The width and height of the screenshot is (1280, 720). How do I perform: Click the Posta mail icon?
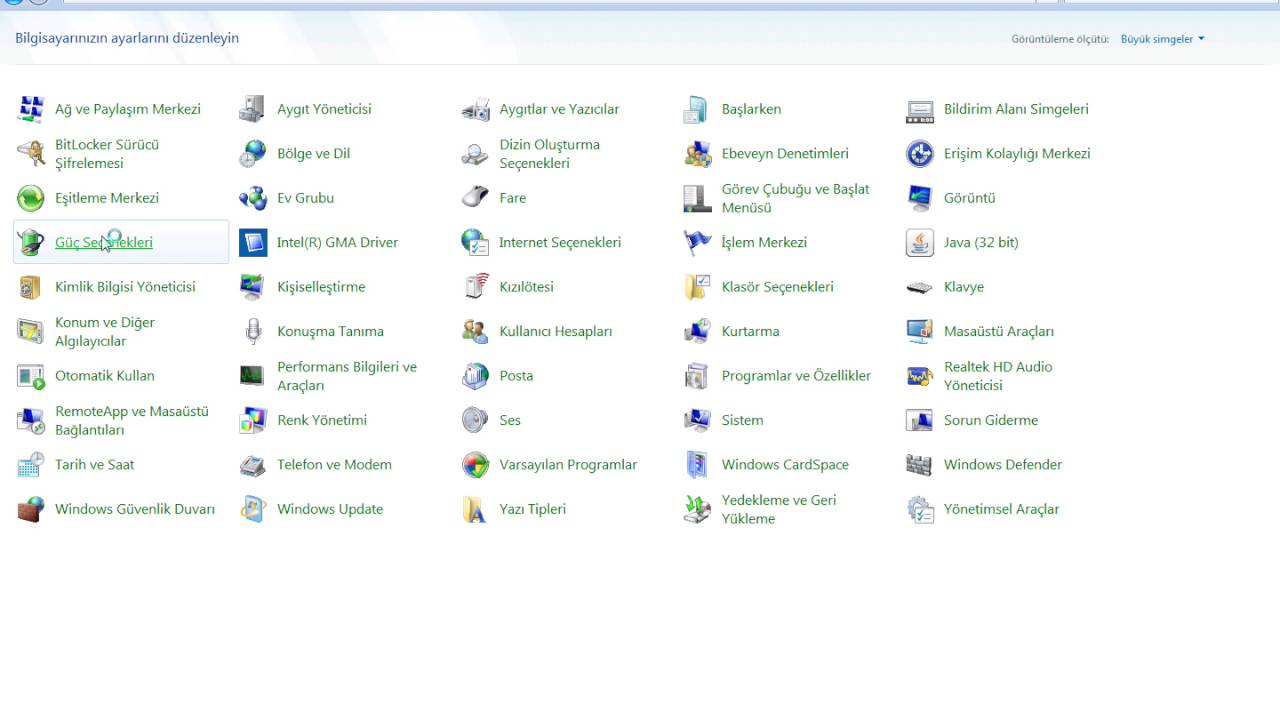475,376
